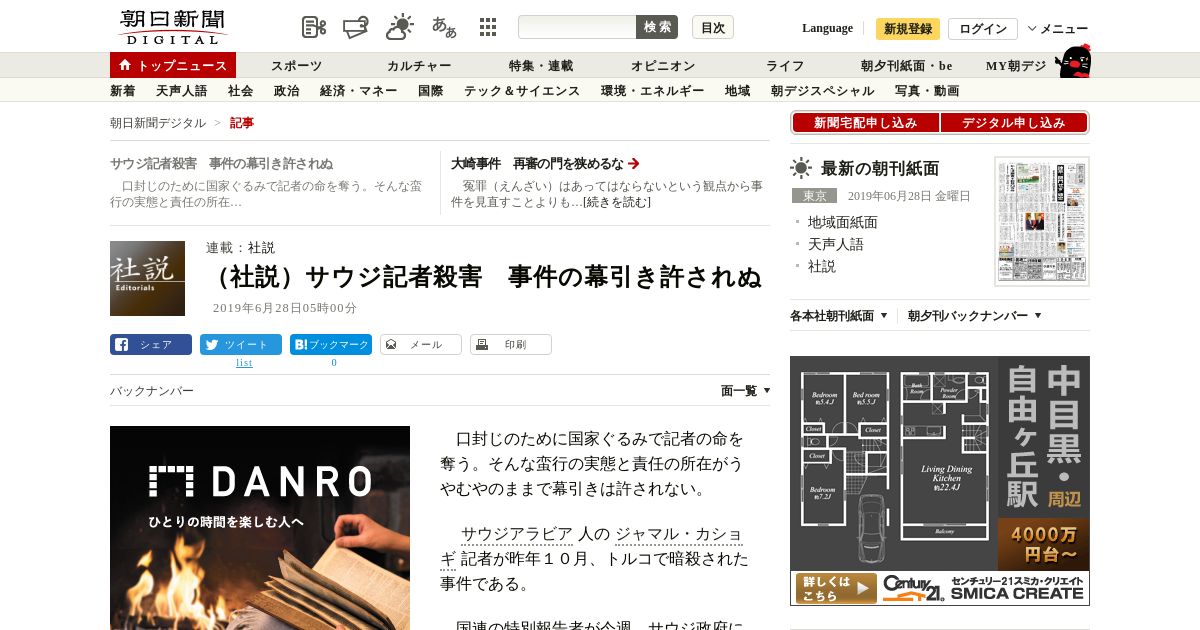Select 環境・エネルギー in sub navigation
This screenshot has width=1200, height=630.
[x=653, y=91]
